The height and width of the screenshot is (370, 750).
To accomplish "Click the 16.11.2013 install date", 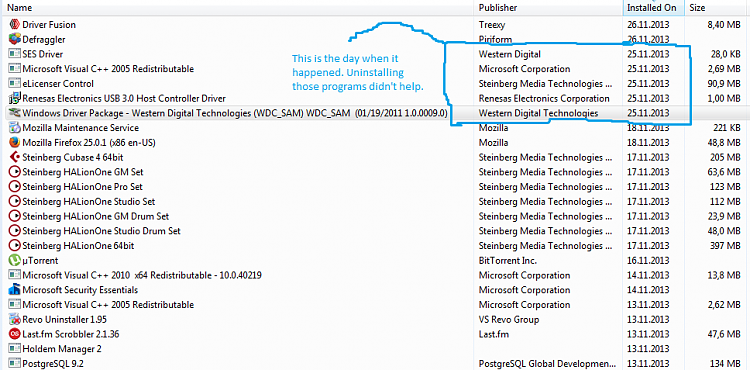I will (x=648, y=261).
